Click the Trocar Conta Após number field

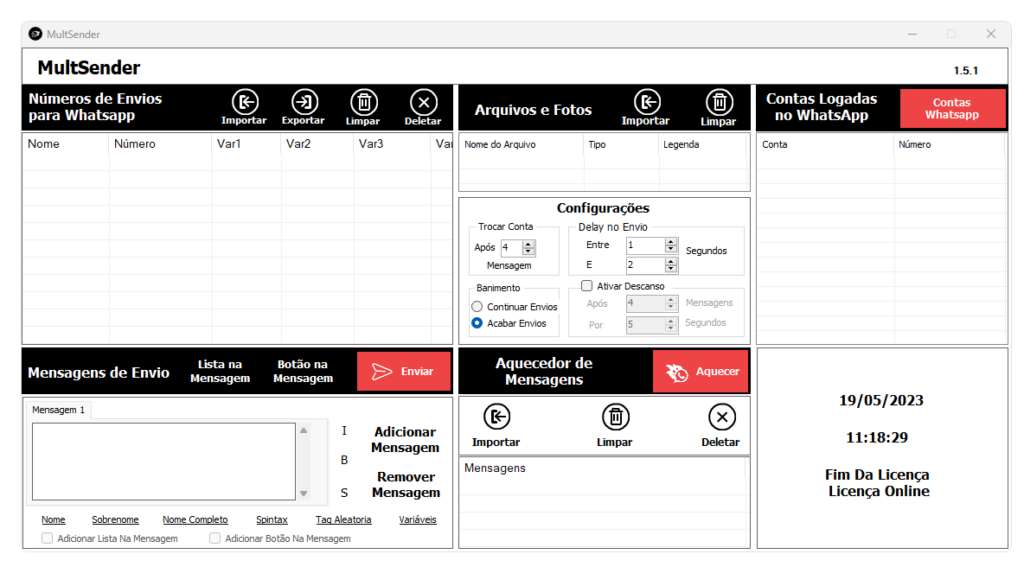[x=512, y=248]
